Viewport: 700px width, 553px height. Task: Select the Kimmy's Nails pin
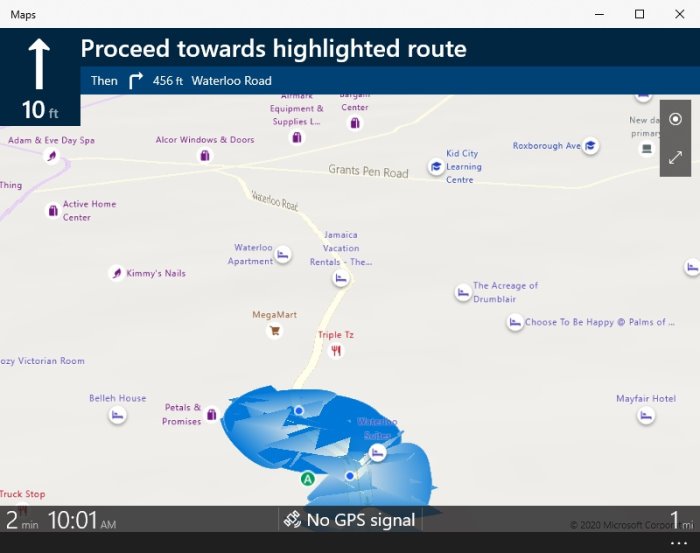click(117, 273)
